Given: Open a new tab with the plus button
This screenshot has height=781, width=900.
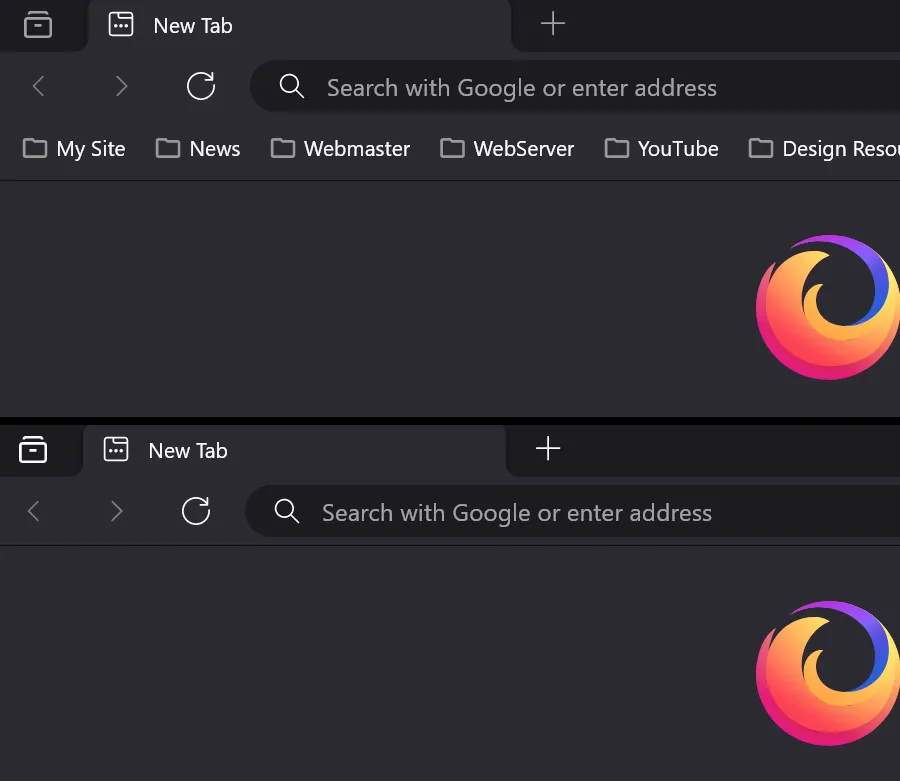Looking at the screenshot, I should point(552,25).
